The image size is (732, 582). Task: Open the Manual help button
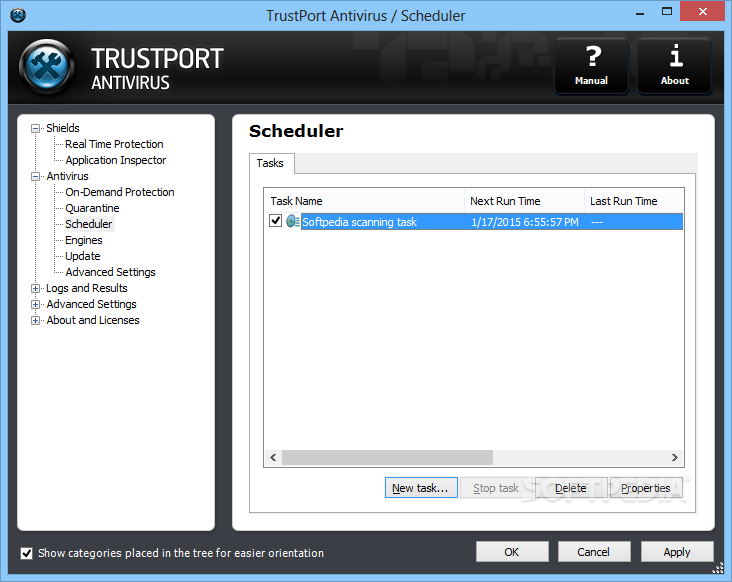tap(591, 66)
